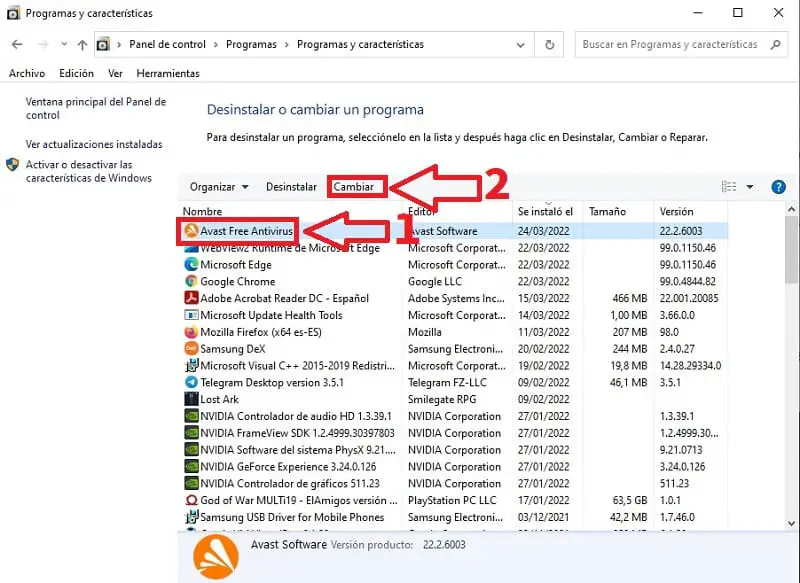This screenshot has height=583, width=800.
Task: Open the recent locations dropdown arrow
Action: (64, 44)
